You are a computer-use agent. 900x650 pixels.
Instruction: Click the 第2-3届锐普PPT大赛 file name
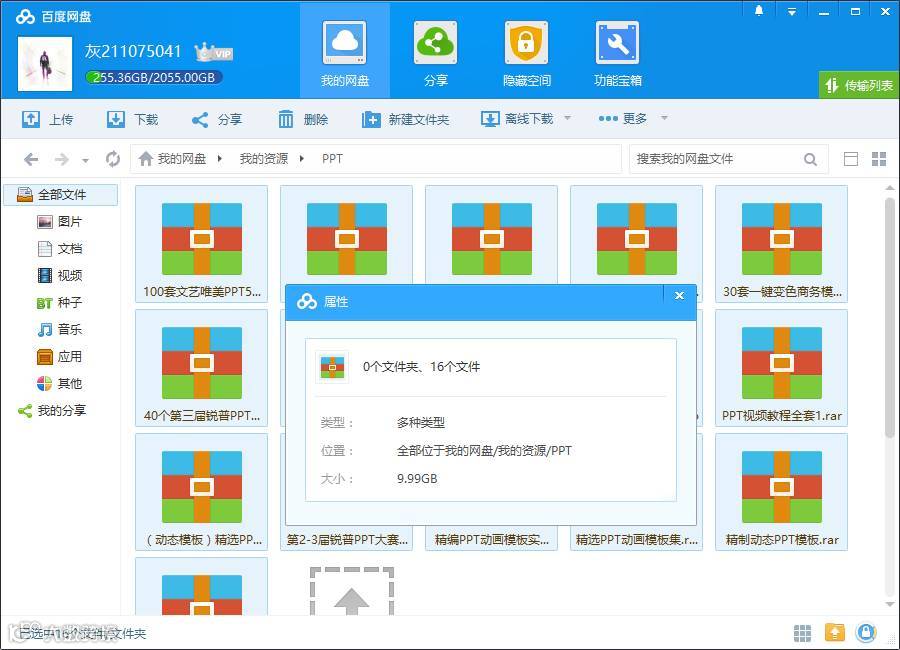point(347,540)
